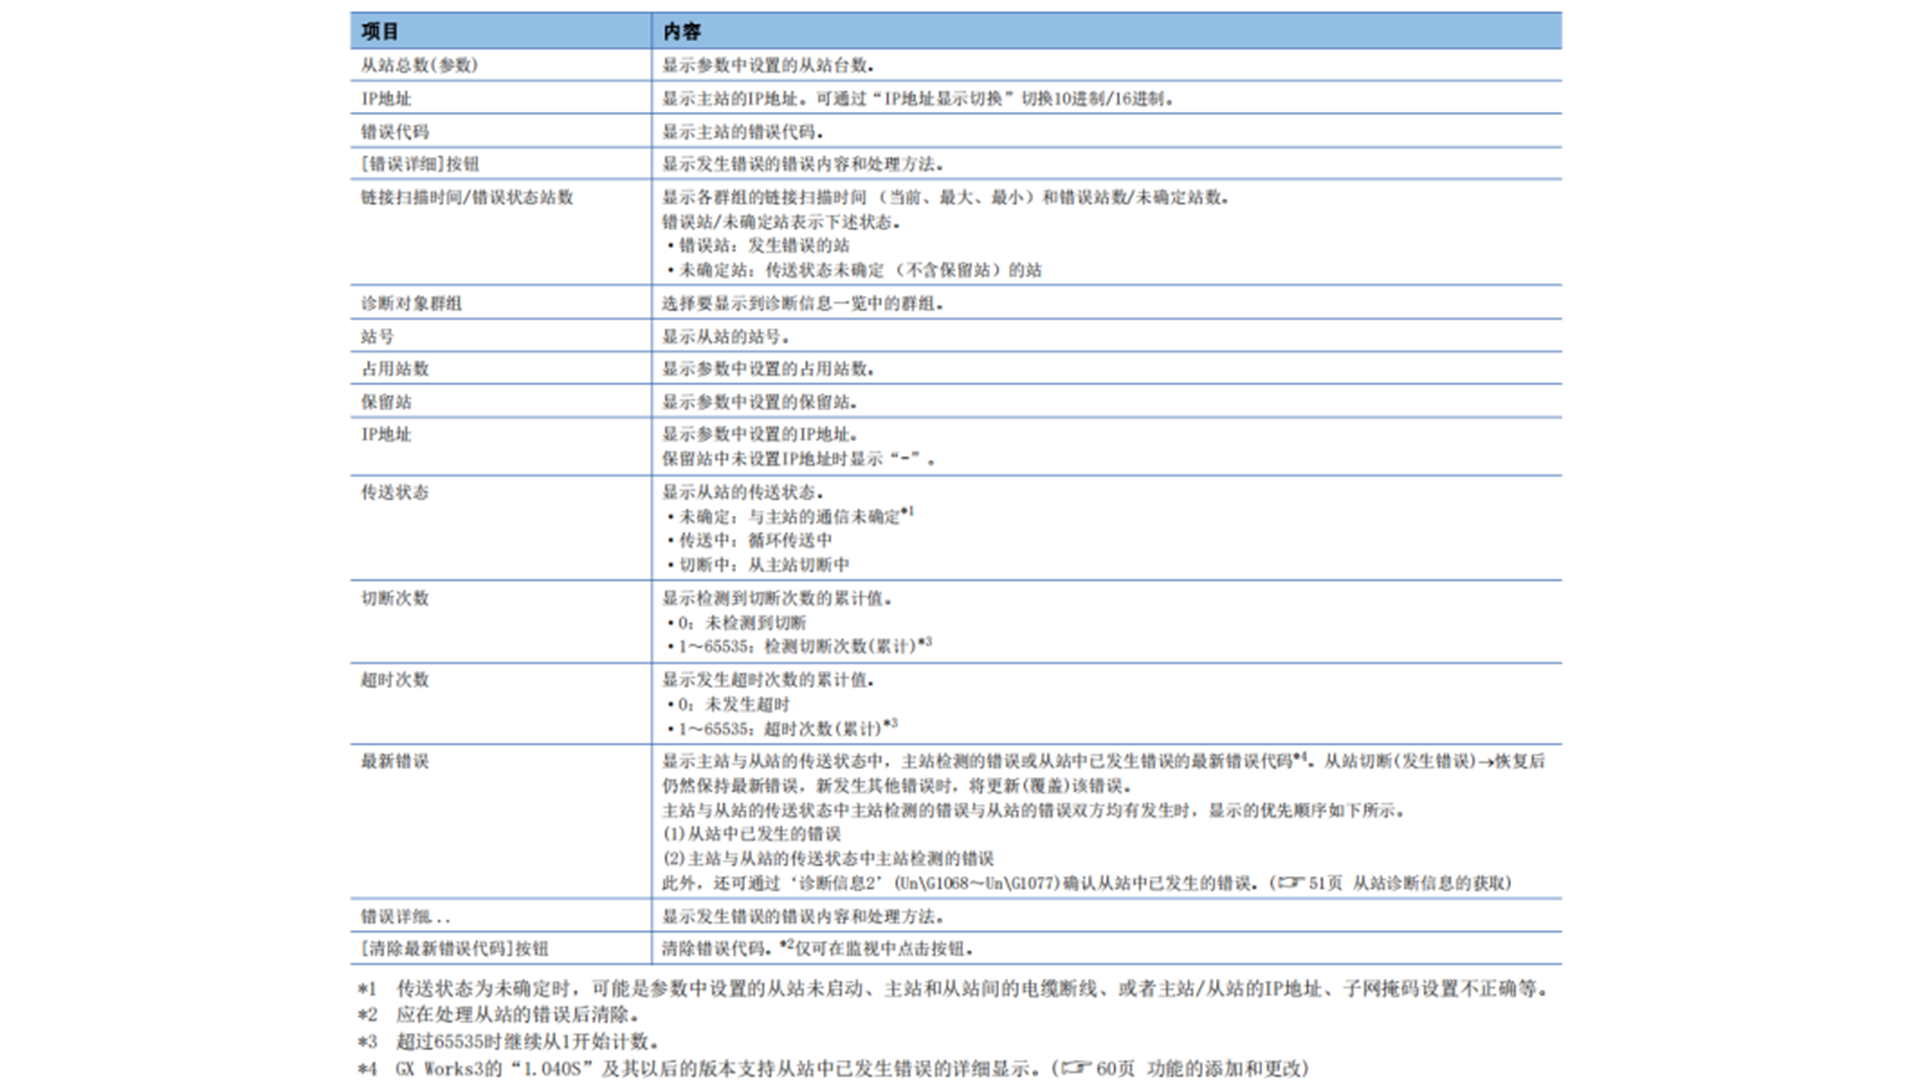
Task: Select the 占用站数 item cell
Action: [x=395, y=369]
